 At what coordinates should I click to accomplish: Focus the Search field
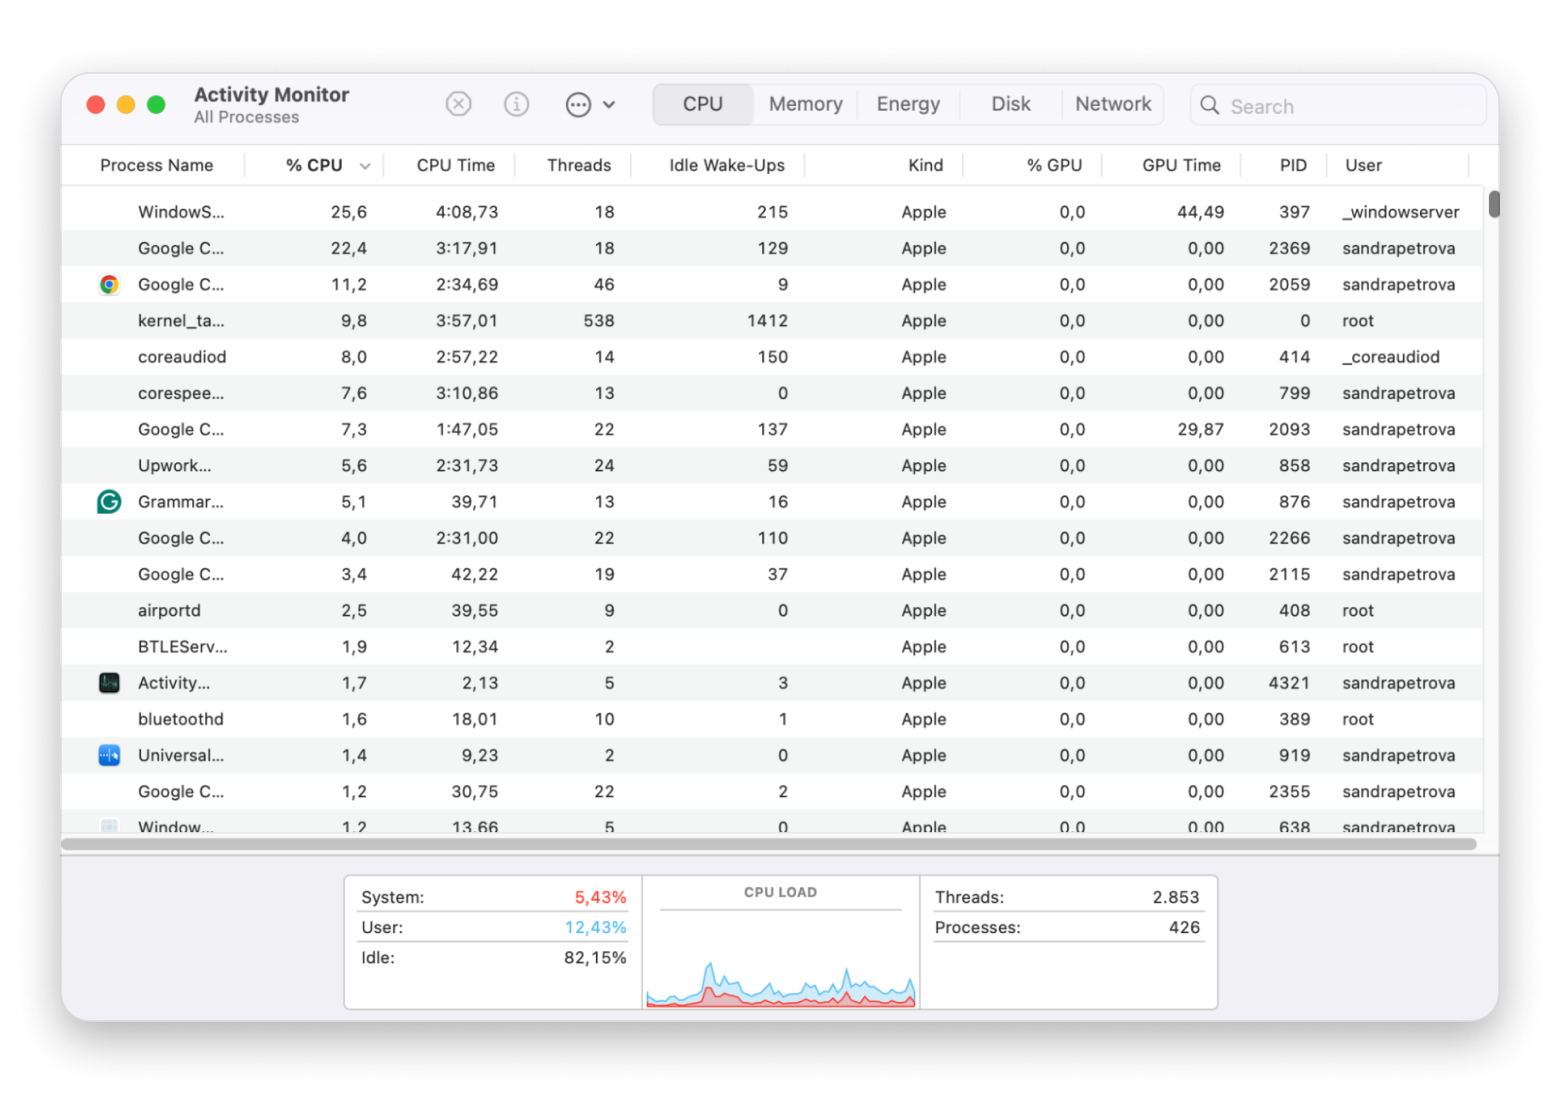(1338, 105)
